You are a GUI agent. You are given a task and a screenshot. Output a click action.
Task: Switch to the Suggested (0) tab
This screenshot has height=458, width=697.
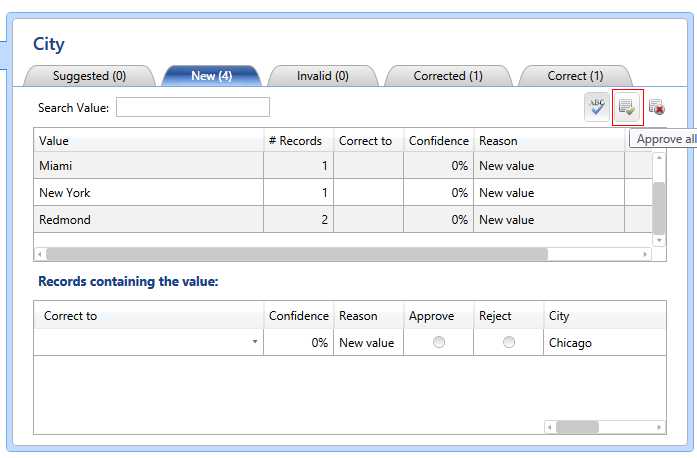[x=89, y=76]
